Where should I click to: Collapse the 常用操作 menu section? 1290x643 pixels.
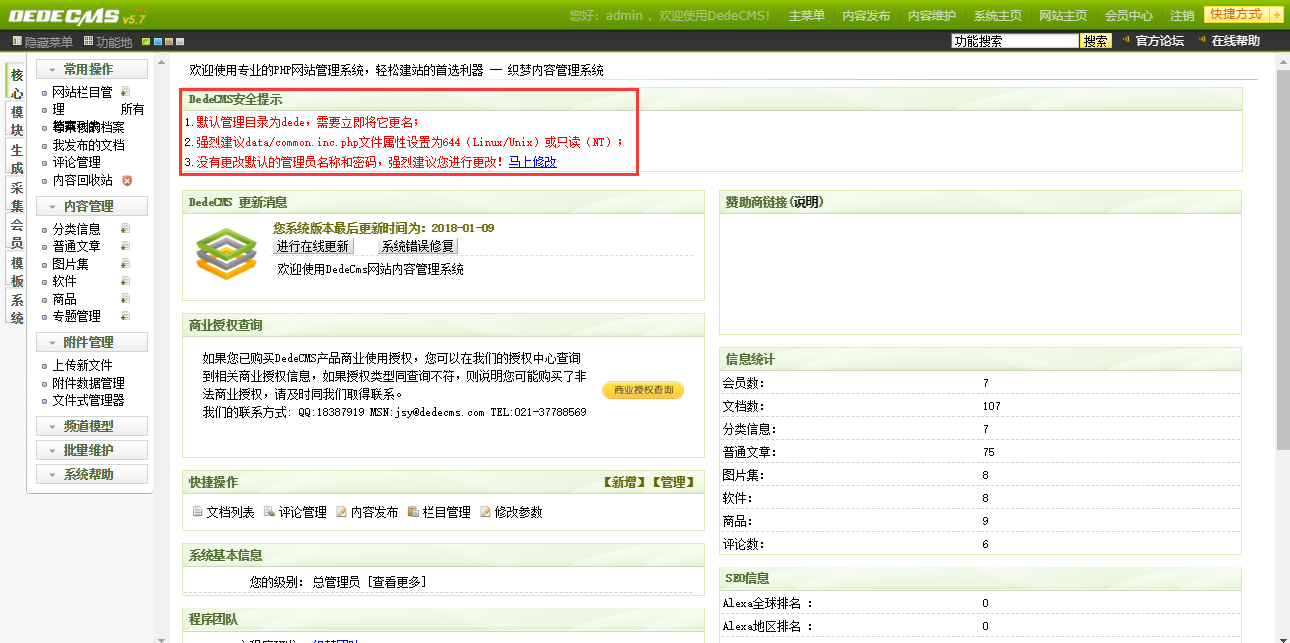pyautogui.click(x=92, y=69)
